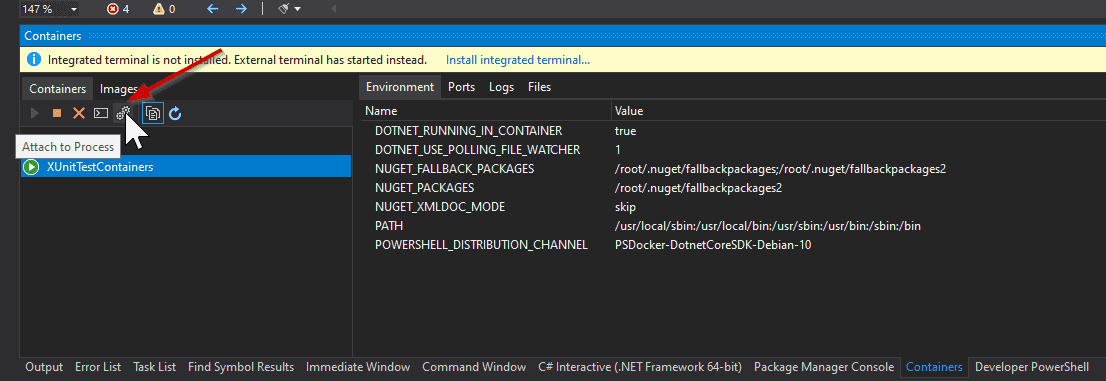Click the red error indicator showing 4
The height and width of the screenshot is (381, 1106).
(x=118, y=9)
